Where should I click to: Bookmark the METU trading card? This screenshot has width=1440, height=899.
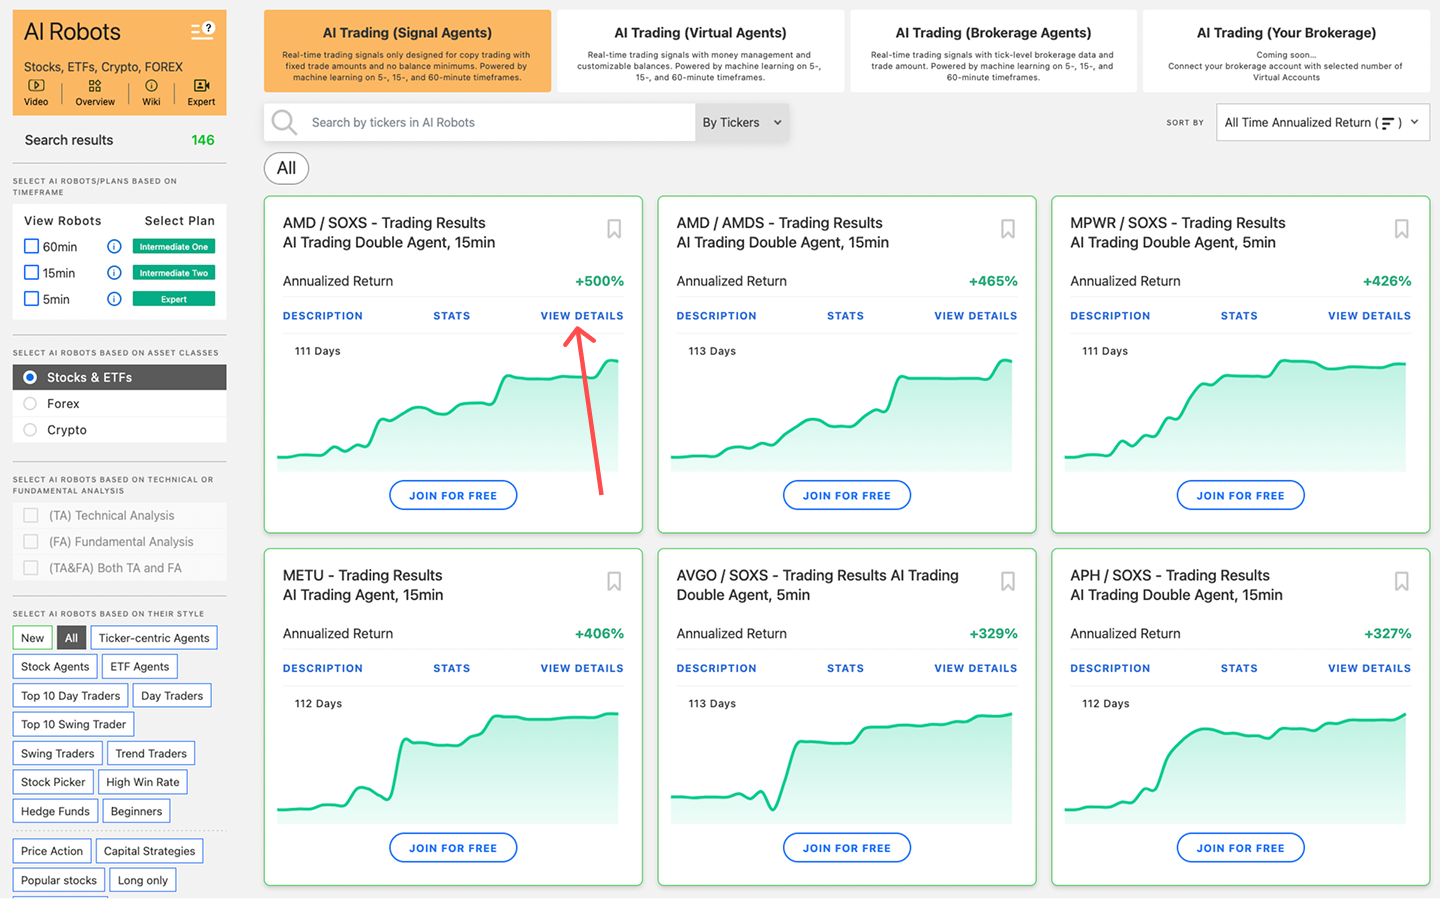pyautogui.click(x=614, y=581)
